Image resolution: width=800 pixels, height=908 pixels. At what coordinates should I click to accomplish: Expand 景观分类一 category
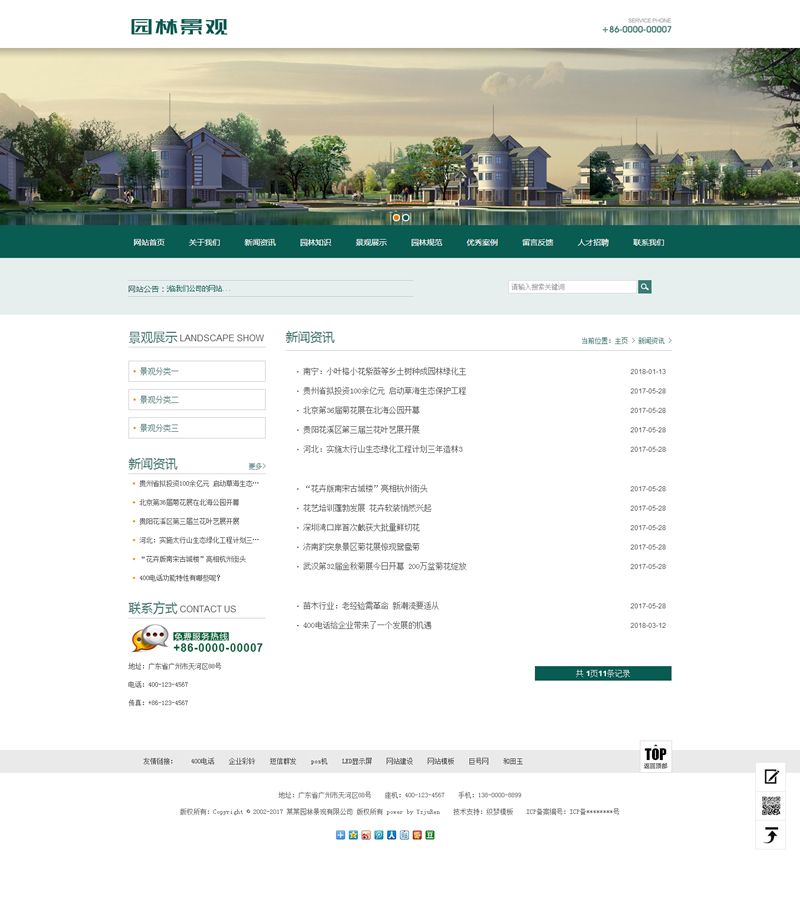[197, 372]
